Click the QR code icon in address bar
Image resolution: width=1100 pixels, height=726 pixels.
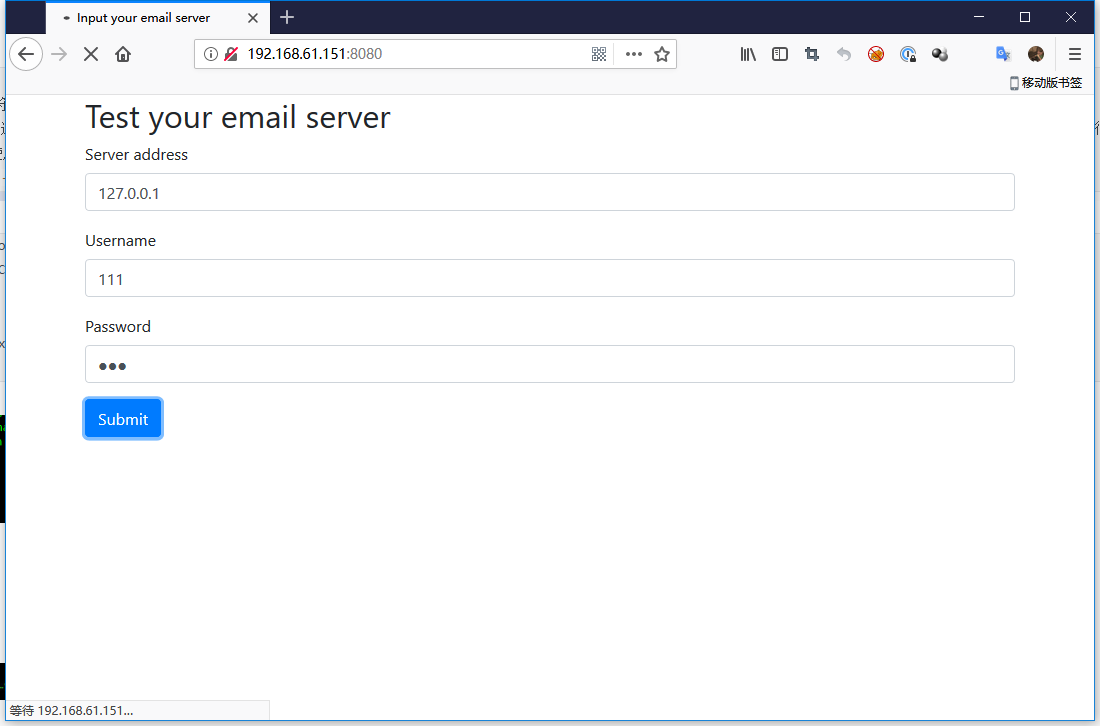click(600, 54)
